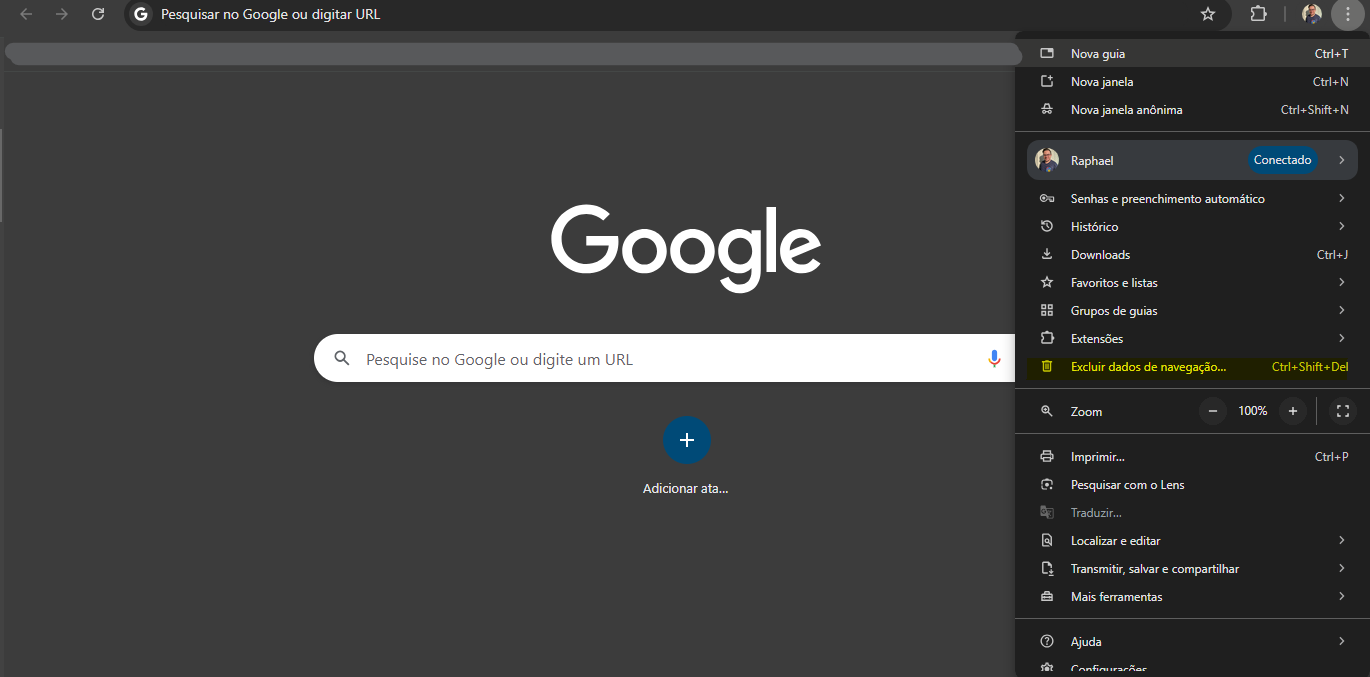The width and height of the screenshot is (1370, 677).
Task: Click the profile avatar in the toolbar
Action: [1312, 14]
